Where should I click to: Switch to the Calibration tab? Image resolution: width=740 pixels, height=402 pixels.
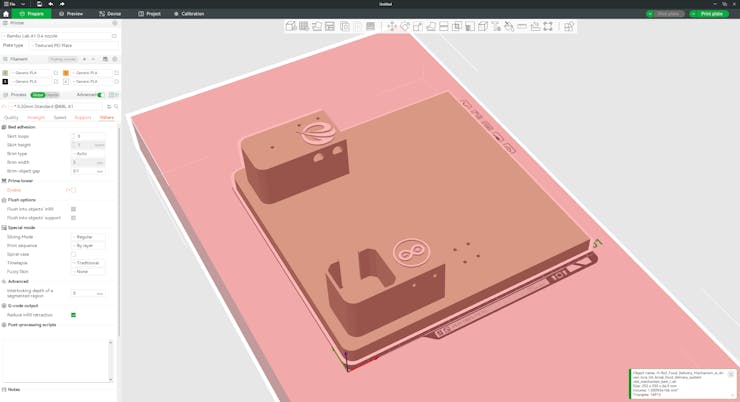click(189, 14)
